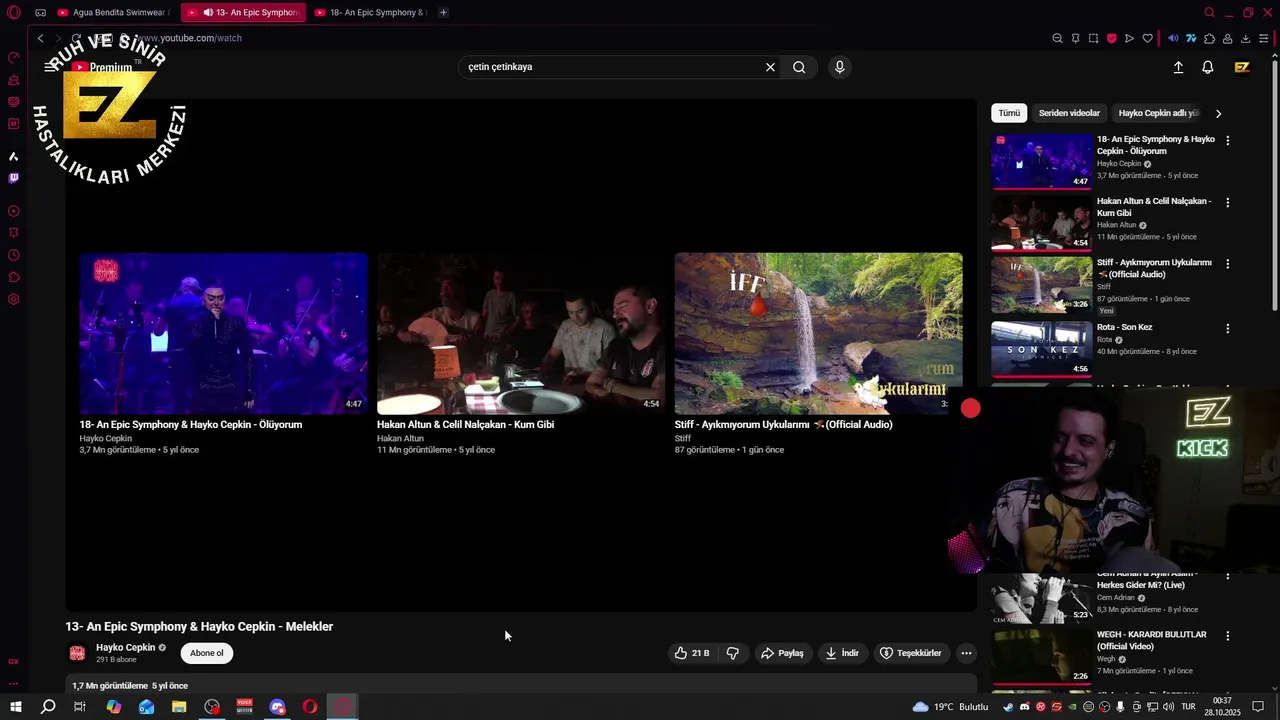The width and height of the screenshot is (1280, 720).
Task: Open video options for Hayko Cepkin - Ölüyorum
Action: tap(1228, 141)
